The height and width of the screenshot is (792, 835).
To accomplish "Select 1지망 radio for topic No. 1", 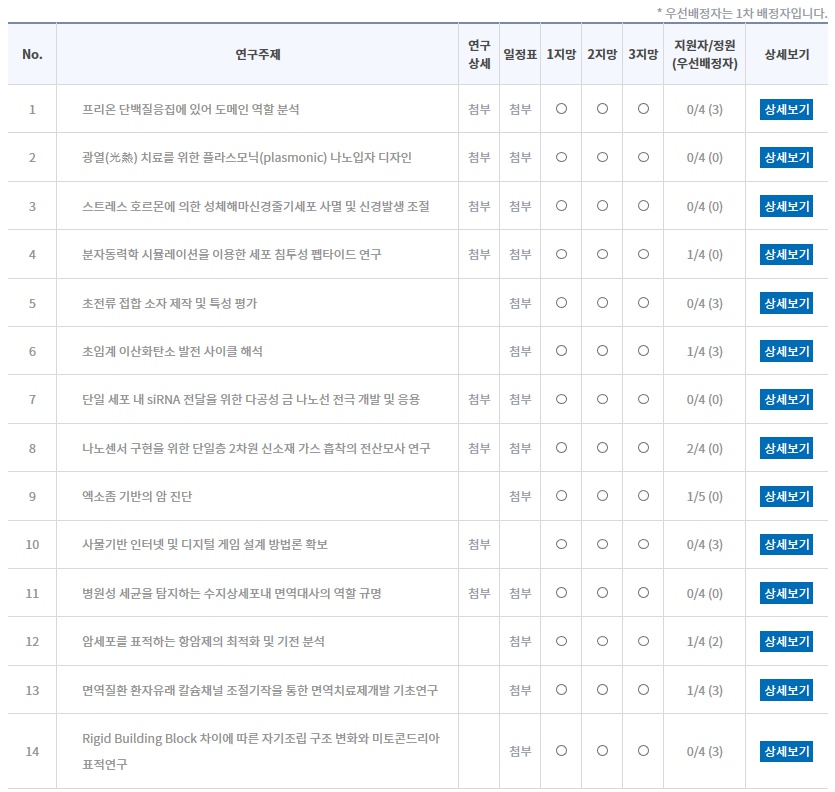I will [x=561, y=109].
